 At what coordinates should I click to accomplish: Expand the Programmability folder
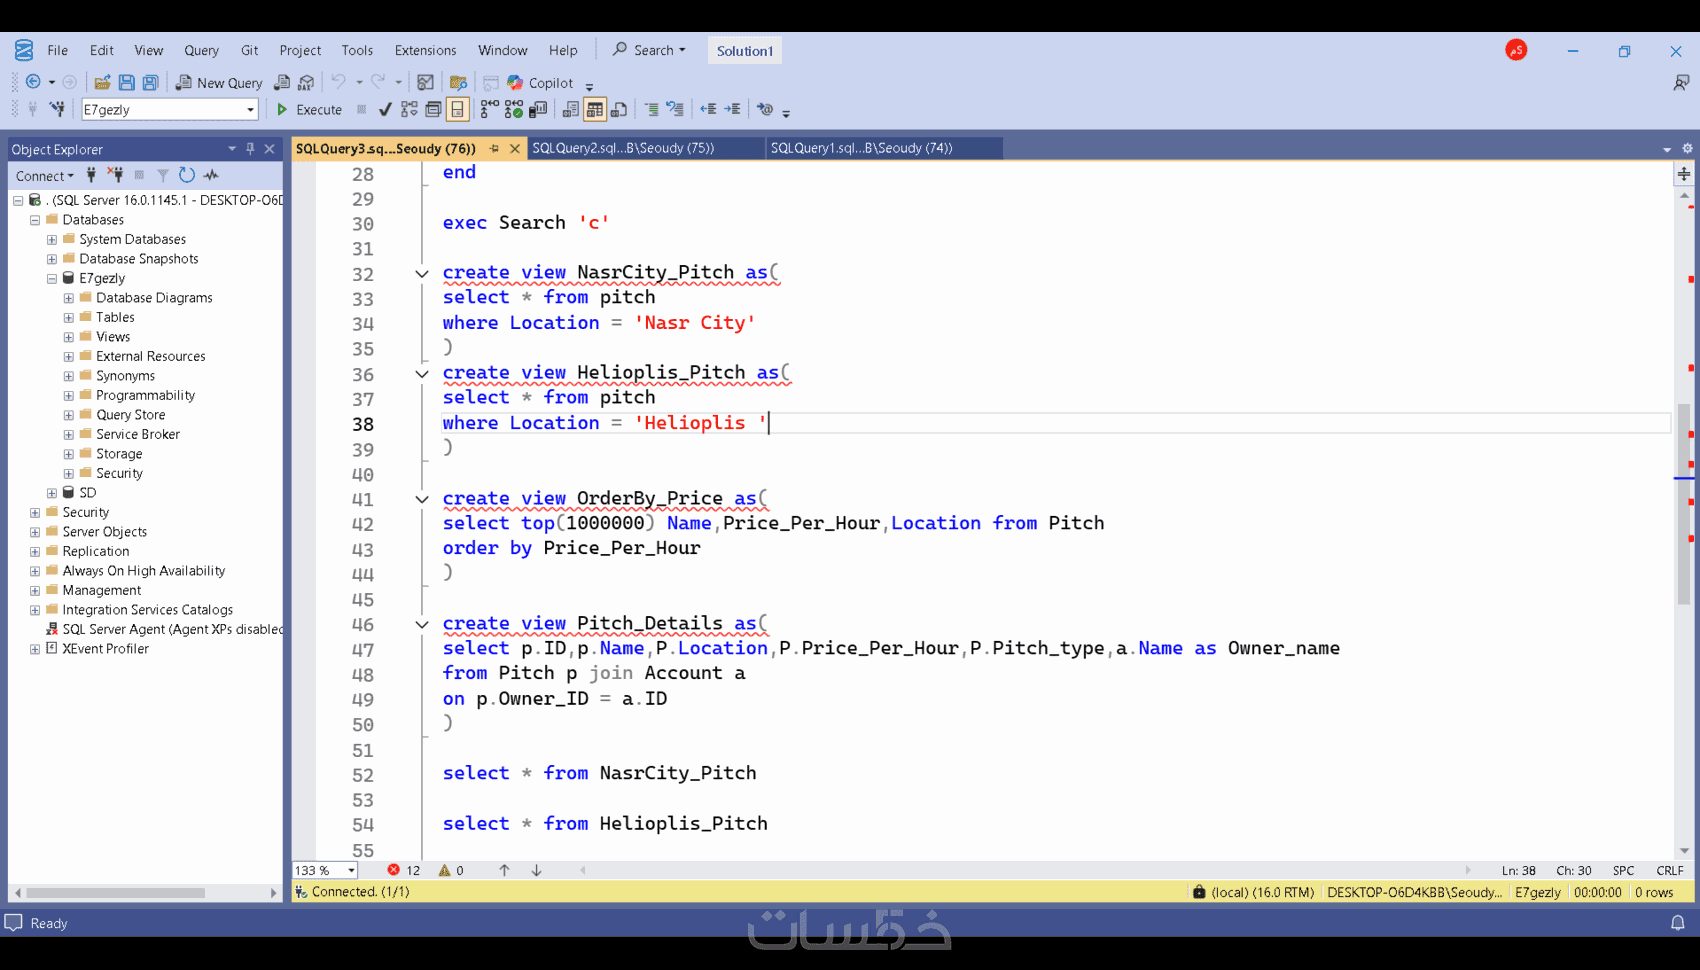(x=69, y=395)
